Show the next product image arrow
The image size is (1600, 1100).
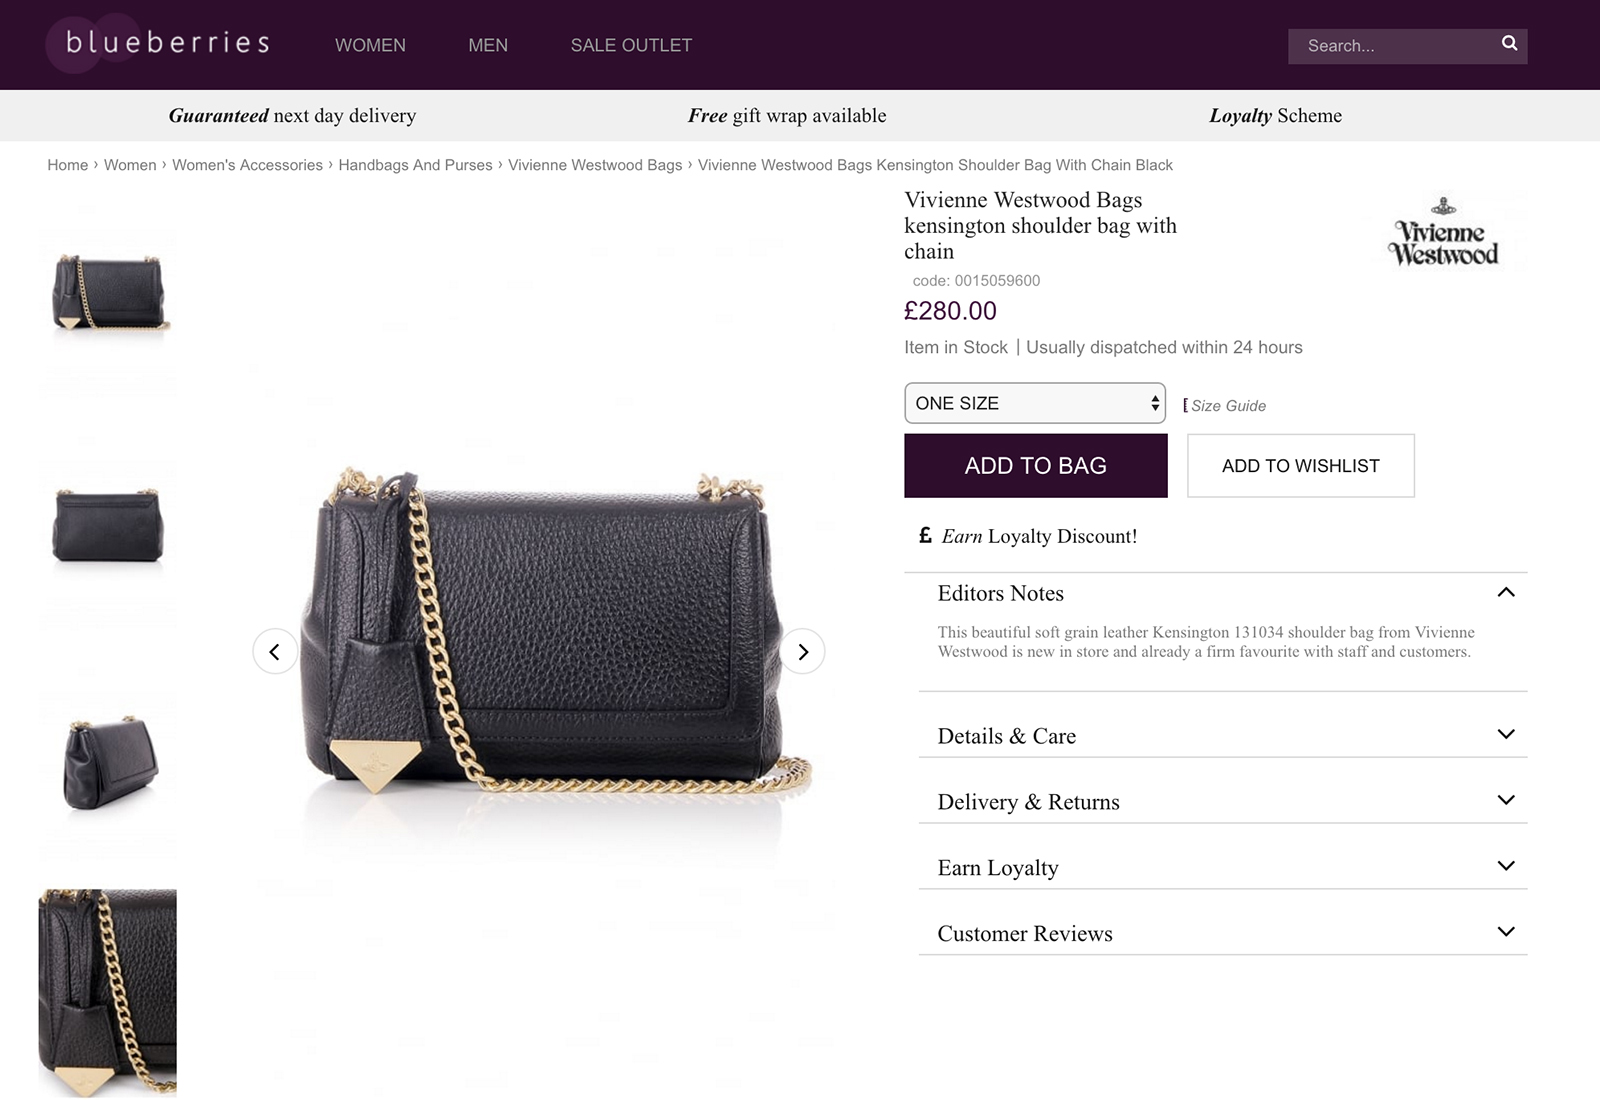tap(802, 651)
